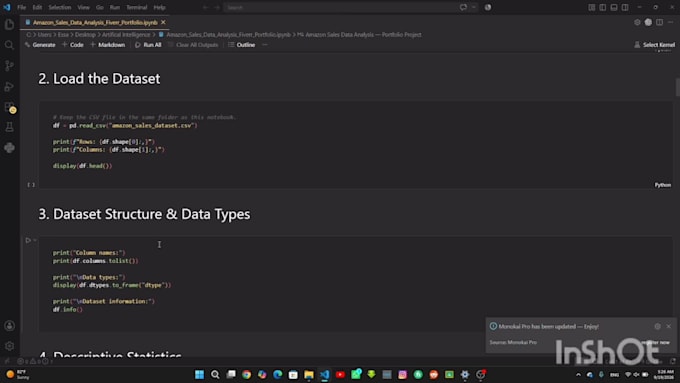Screen dimensions: 680x383
Task: Open the Selection menu
Action: pyautogui.click(x=59, y=7)
